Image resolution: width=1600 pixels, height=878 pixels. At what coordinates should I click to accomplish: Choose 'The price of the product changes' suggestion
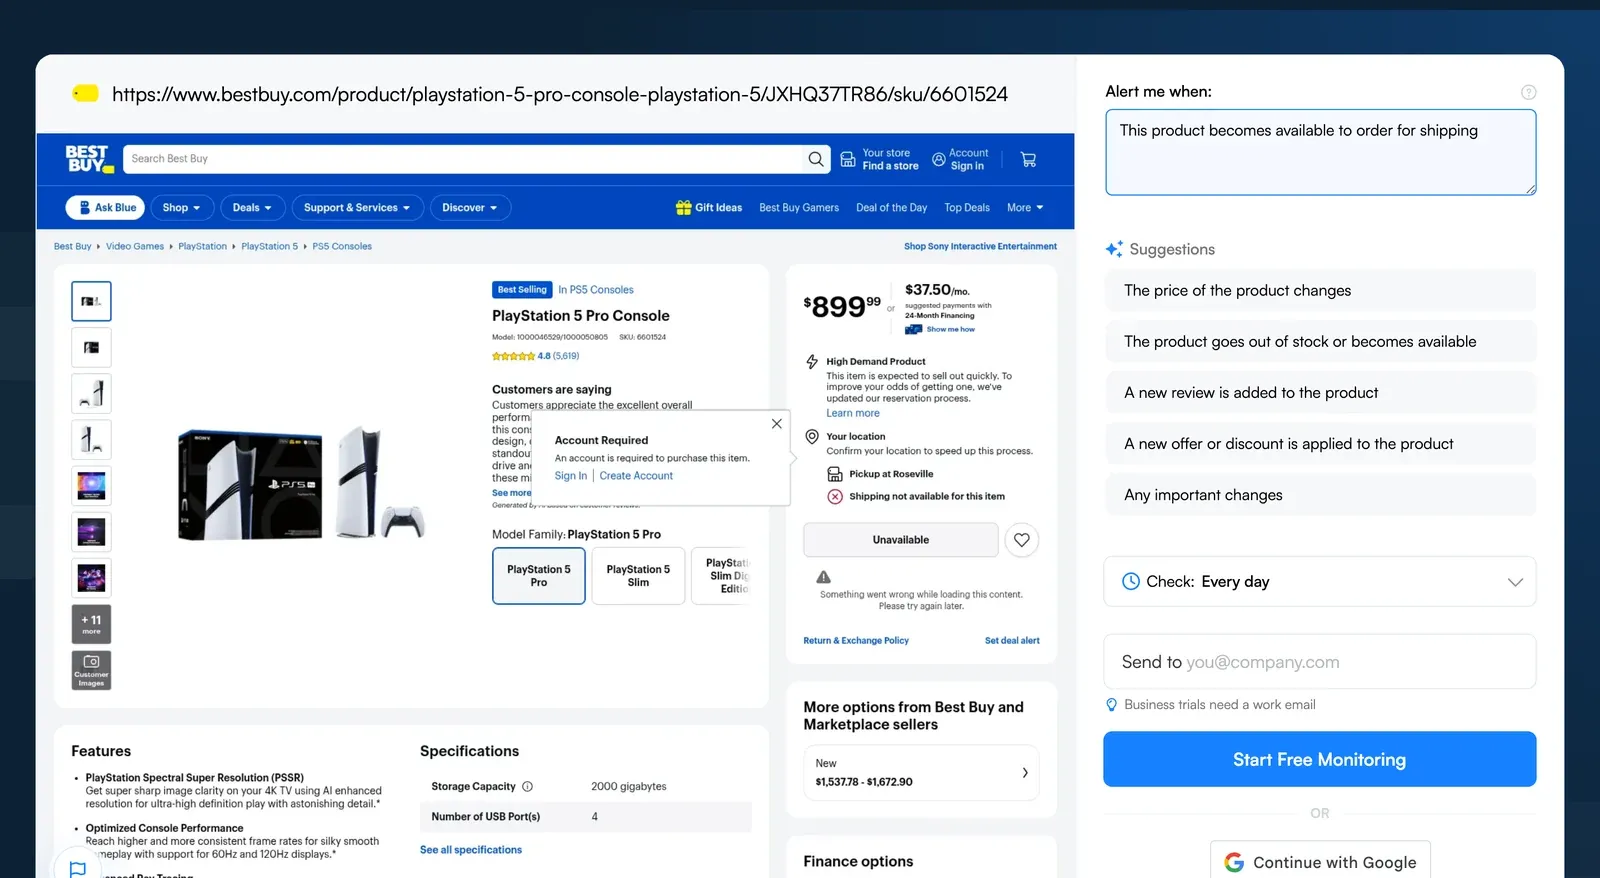click(1320, 291)
